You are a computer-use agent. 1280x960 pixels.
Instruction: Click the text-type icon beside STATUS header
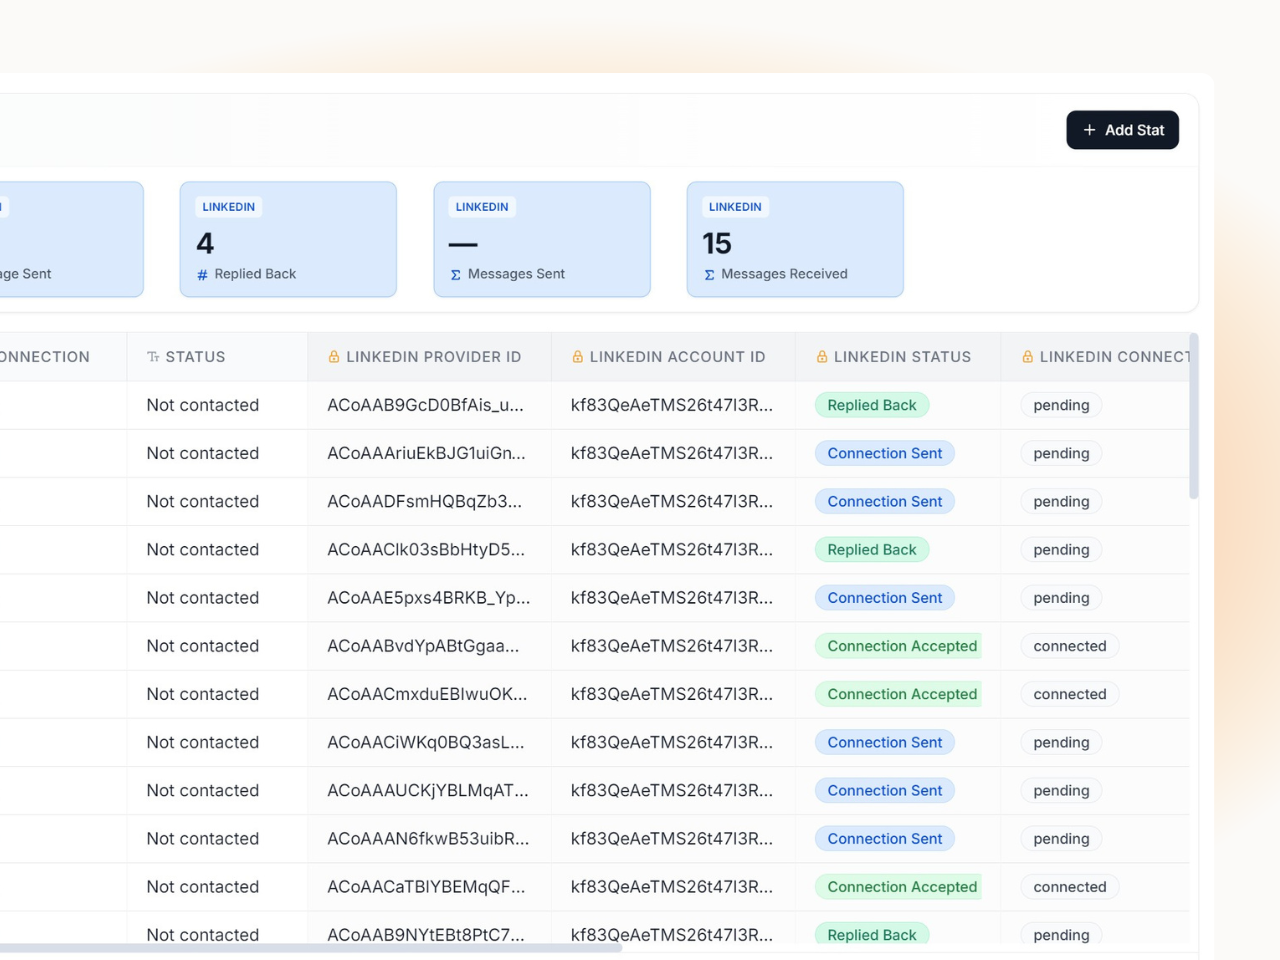click(x=153, y=356)
